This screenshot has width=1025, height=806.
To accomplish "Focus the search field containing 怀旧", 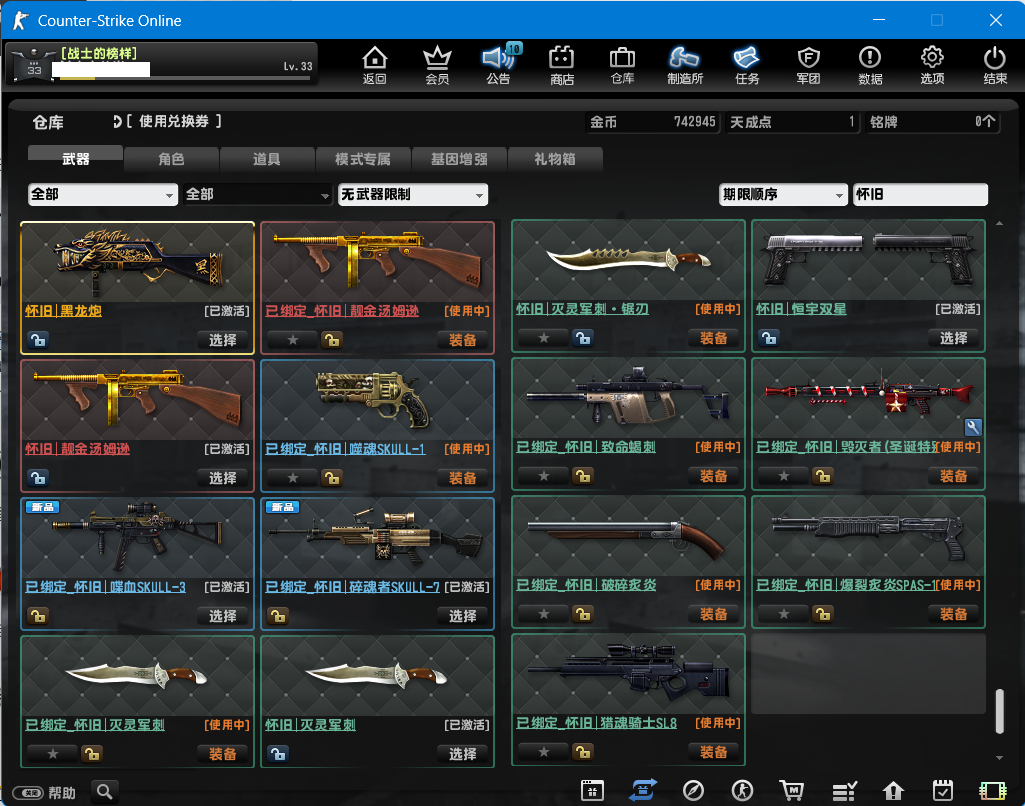I will (920, 194).
